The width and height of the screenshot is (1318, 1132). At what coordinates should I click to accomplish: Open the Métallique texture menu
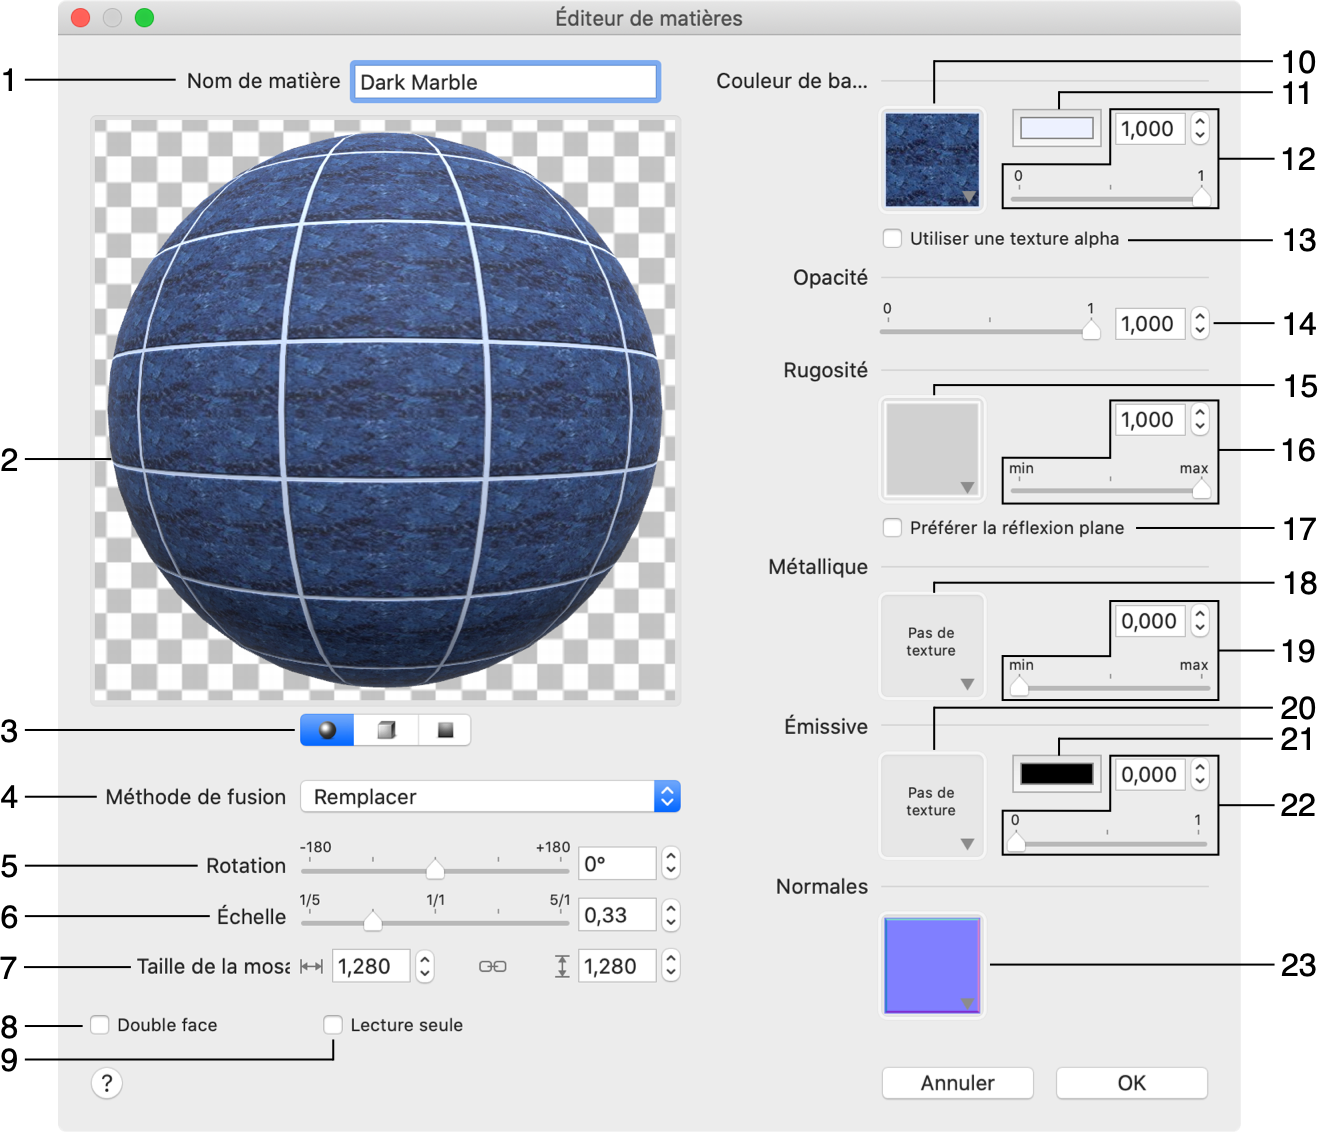click(932, 646)
